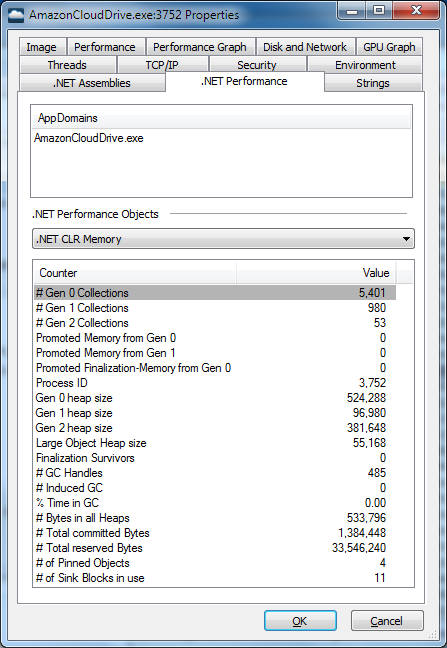447x648 pixels.
Task: Close the Properties window
Action: tap(416, 11)
